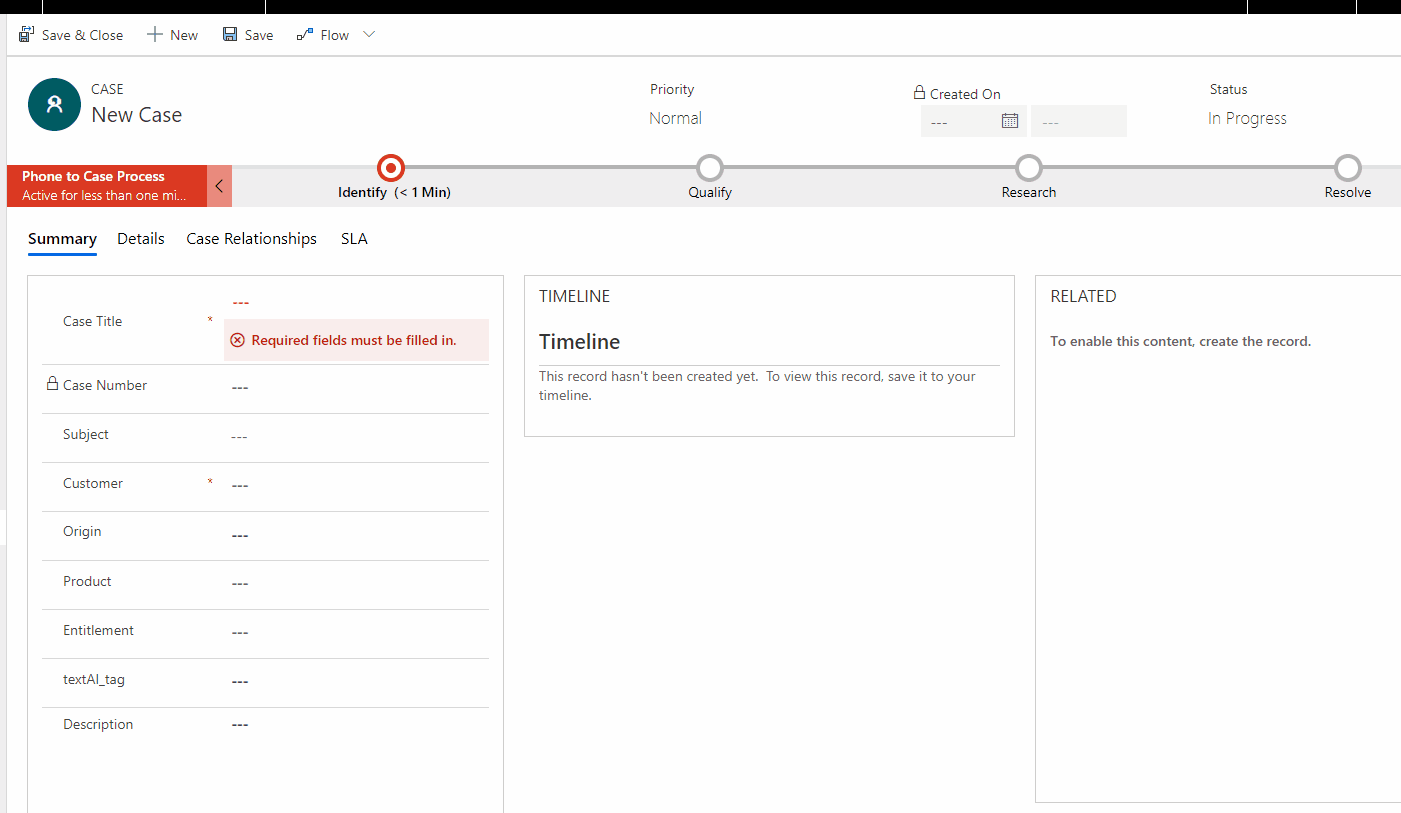Click the Identify (< 1 Min) stage label
Viewport: 1401px width, 813px height.
(394, 192)
